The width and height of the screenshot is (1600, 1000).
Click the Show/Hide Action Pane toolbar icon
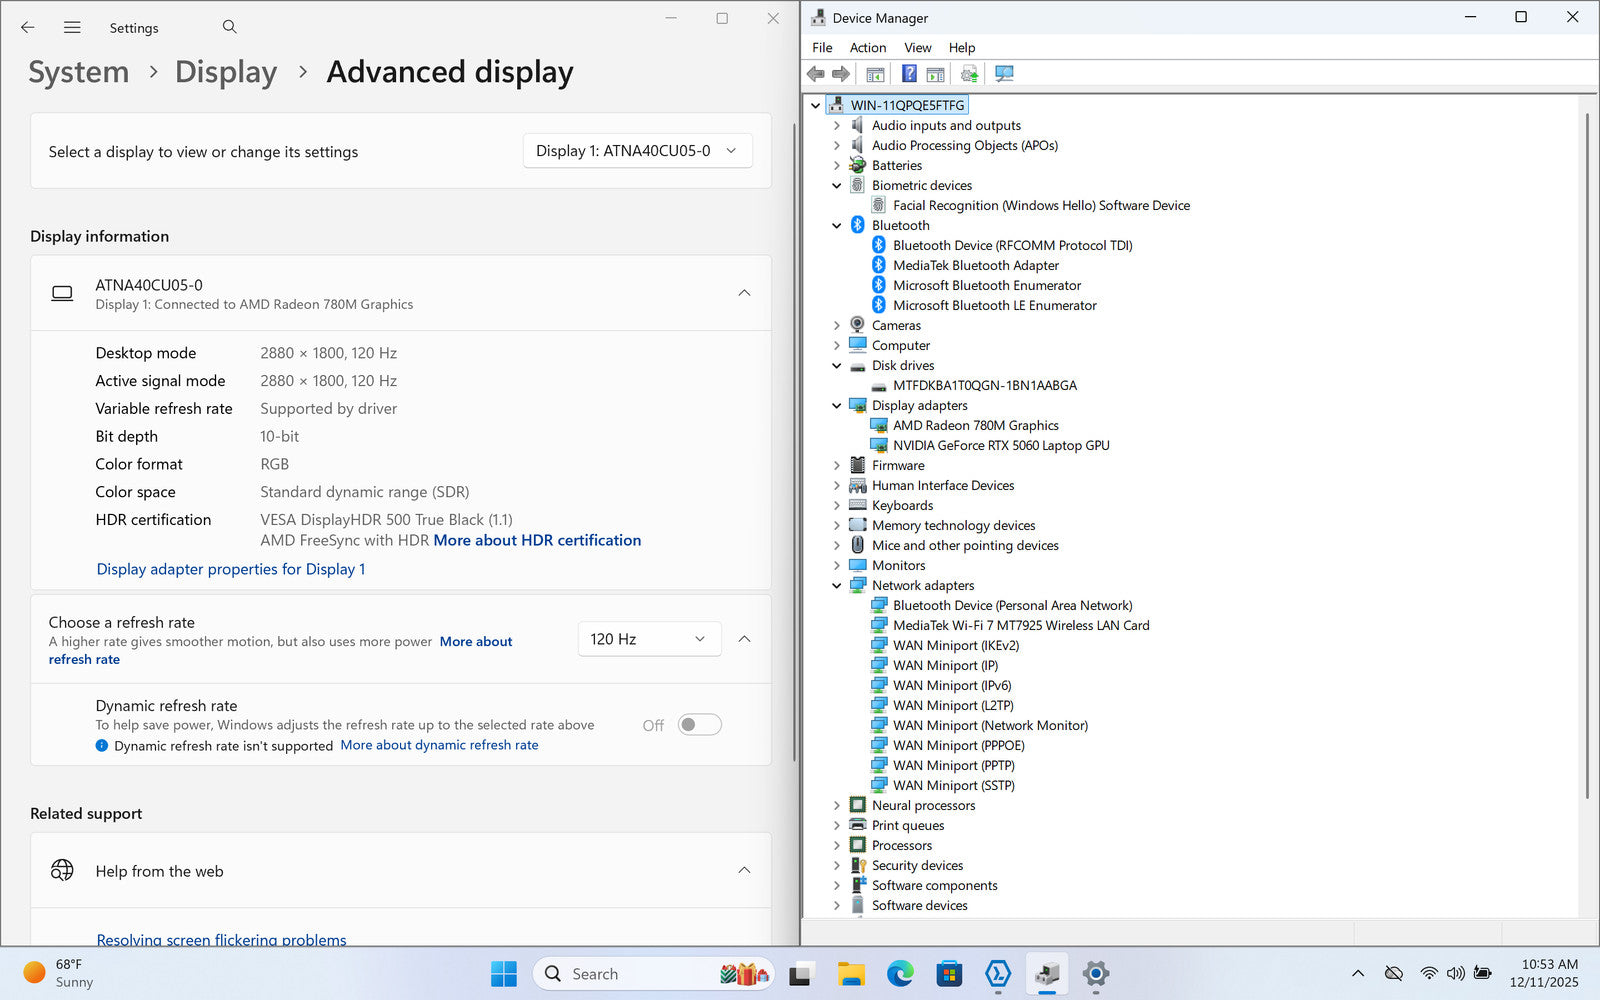pos(936,74)
